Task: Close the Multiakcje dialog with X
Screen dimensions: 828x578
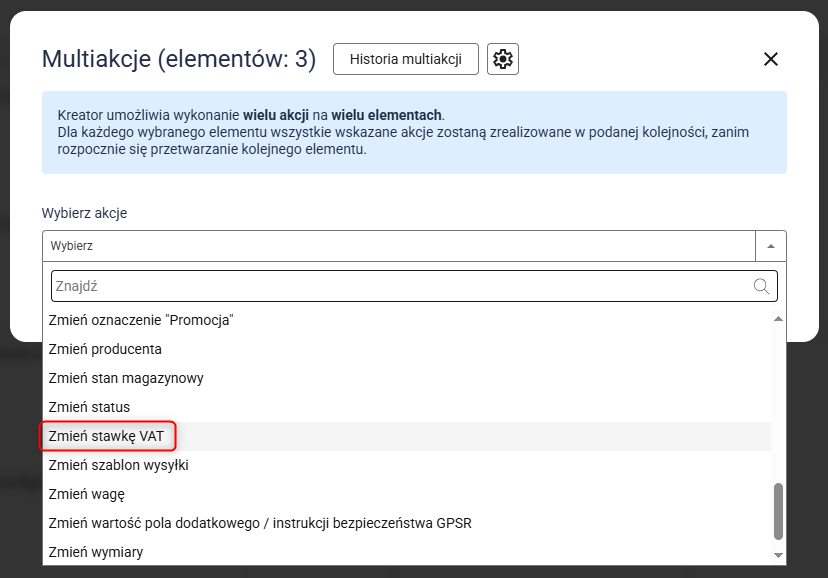Action: coord(770,59)
